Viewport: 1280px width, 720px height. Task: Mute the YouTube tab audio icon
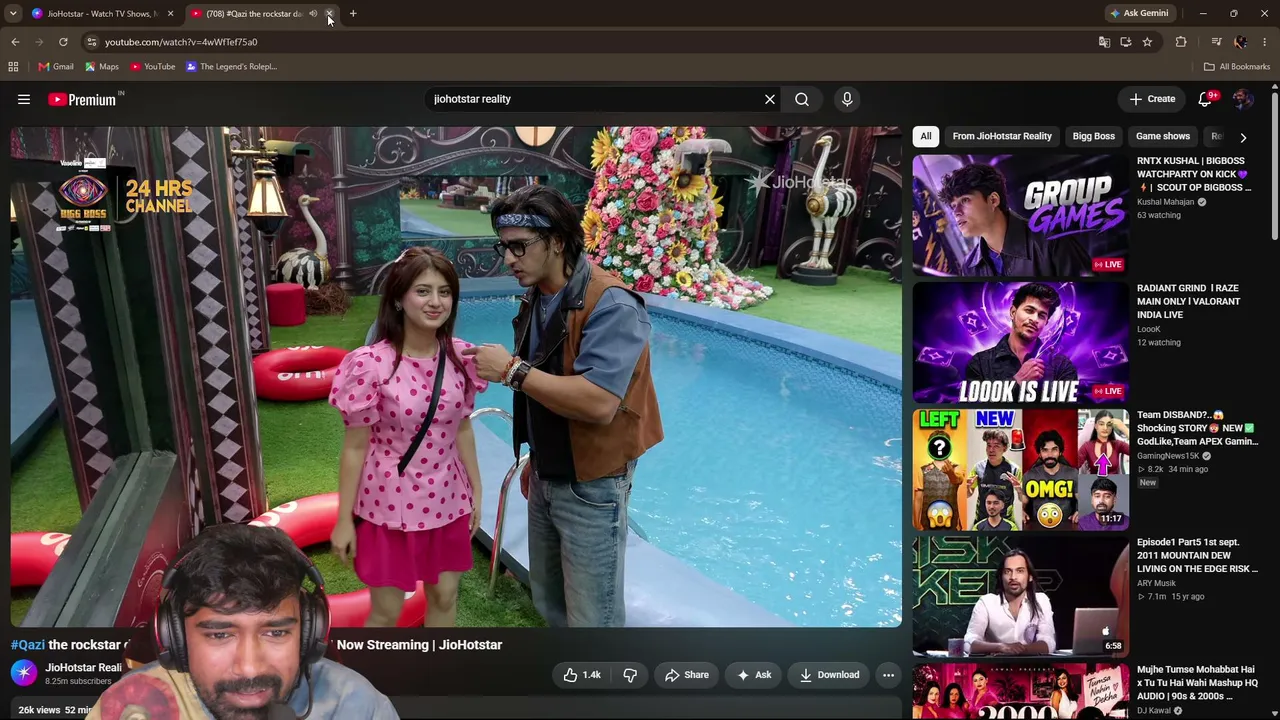point(313,14)
